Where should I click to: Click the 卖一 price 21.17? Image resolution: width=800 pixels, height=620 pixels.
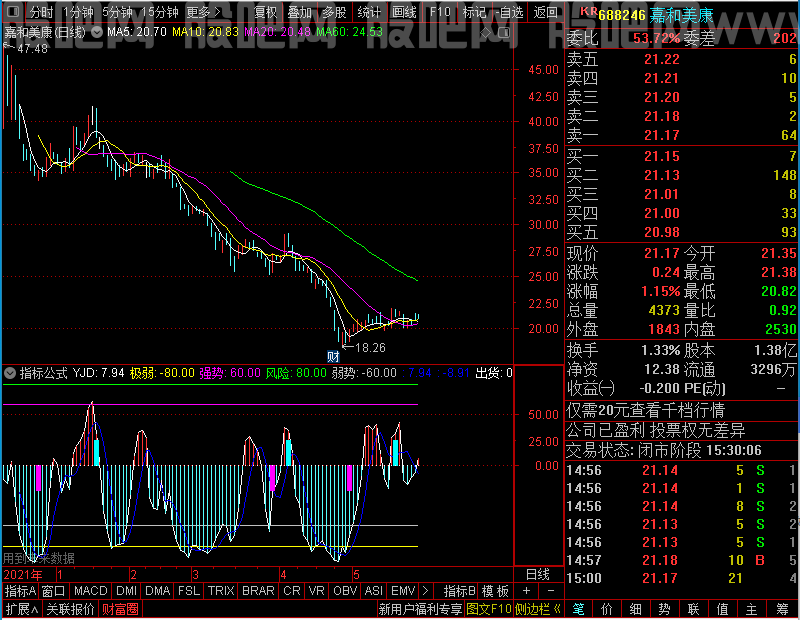[x=662, y=135]
